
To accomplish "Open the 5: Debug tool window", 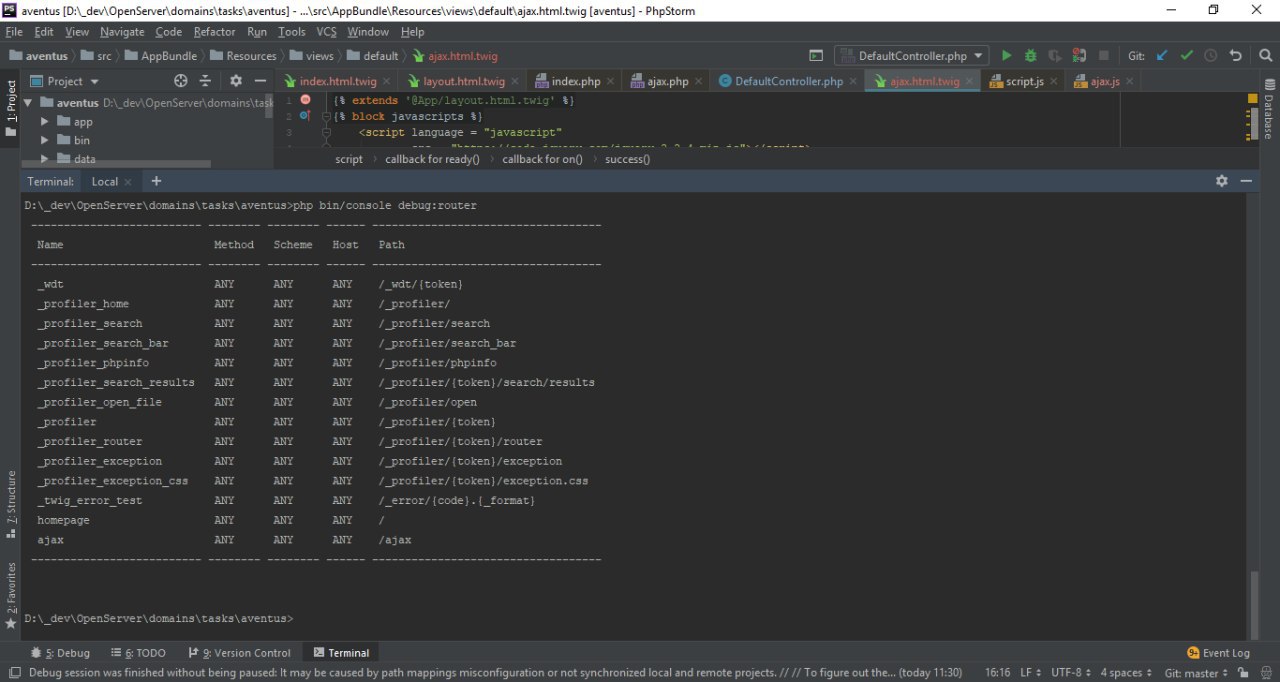I will click(x=60, y=653).
